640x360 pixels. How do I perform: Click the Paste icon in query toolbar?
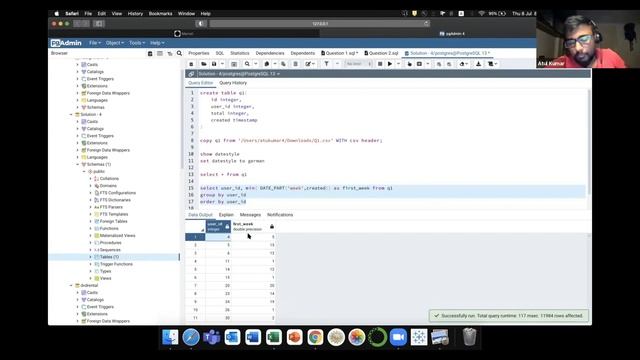click(283, 64)
